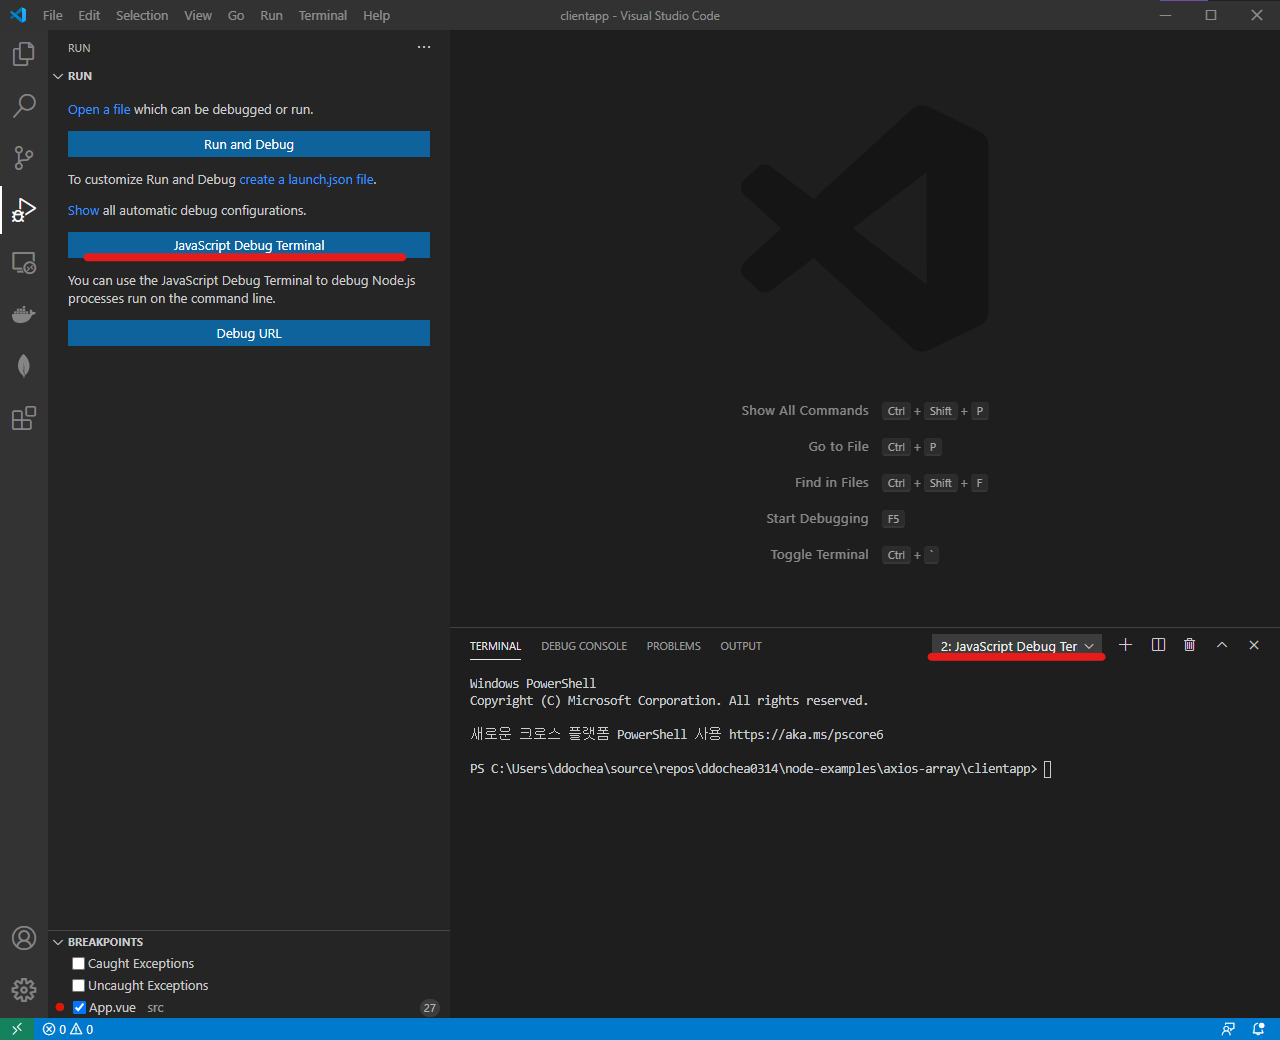Click the JavaScript Debug Terminal button

click(249, 245)
